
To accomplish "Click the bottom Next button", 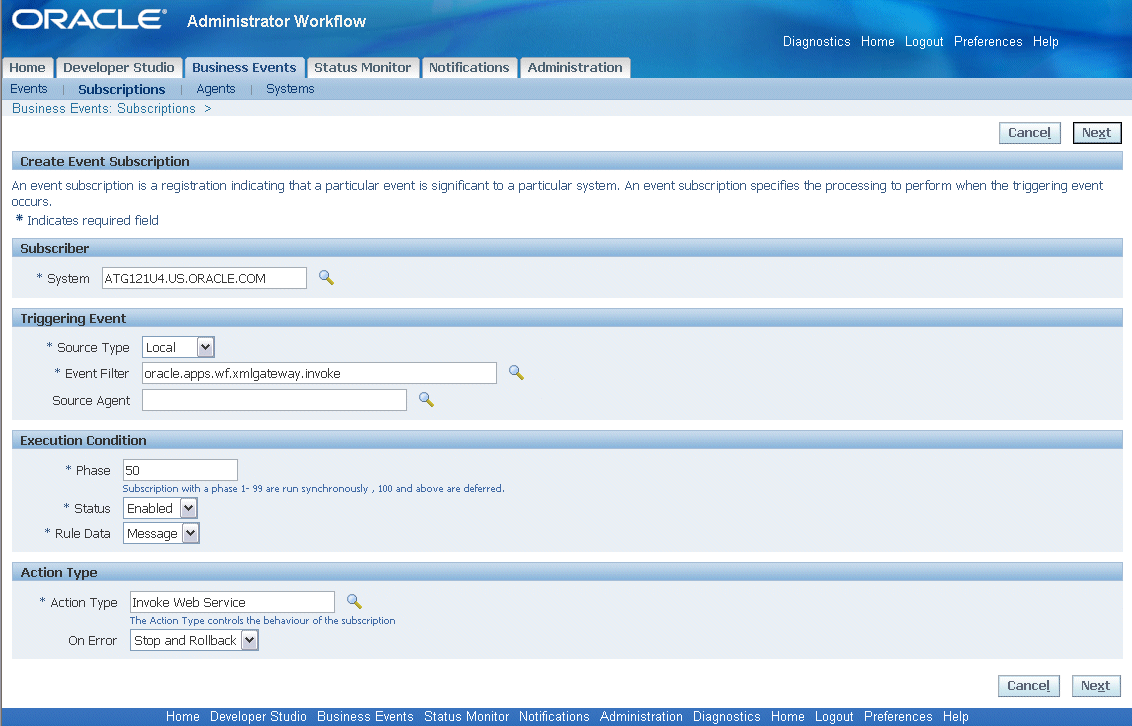I will pyautogui.click(x=1096, y=686).
